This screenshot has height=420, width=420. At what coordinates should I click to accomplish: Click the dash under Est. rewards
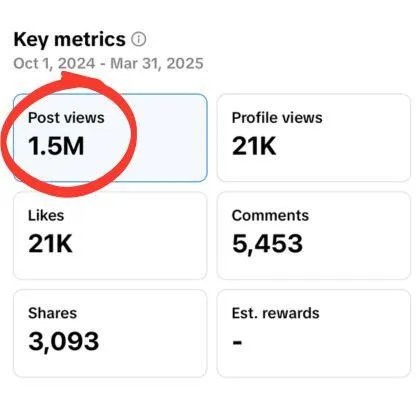(237, 342)
